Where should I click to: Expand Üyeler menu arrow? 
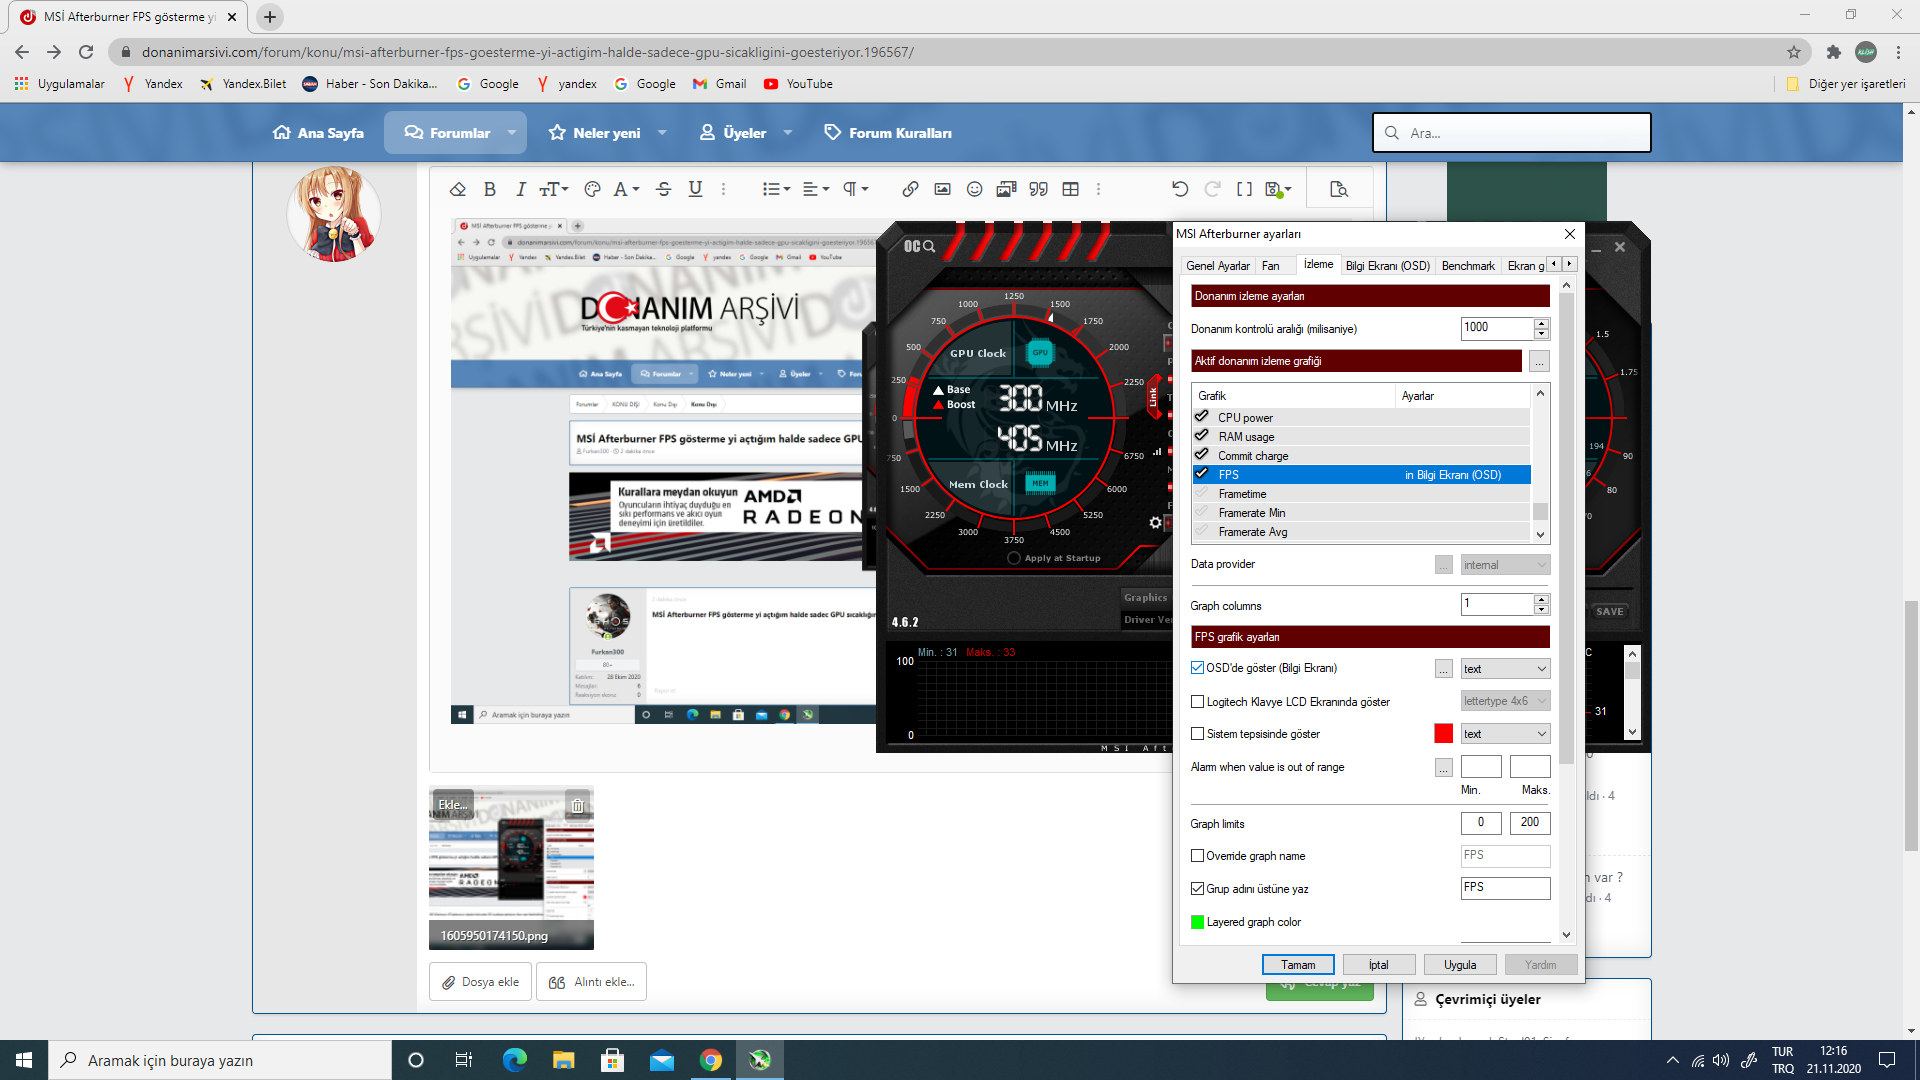coord(788,133)
